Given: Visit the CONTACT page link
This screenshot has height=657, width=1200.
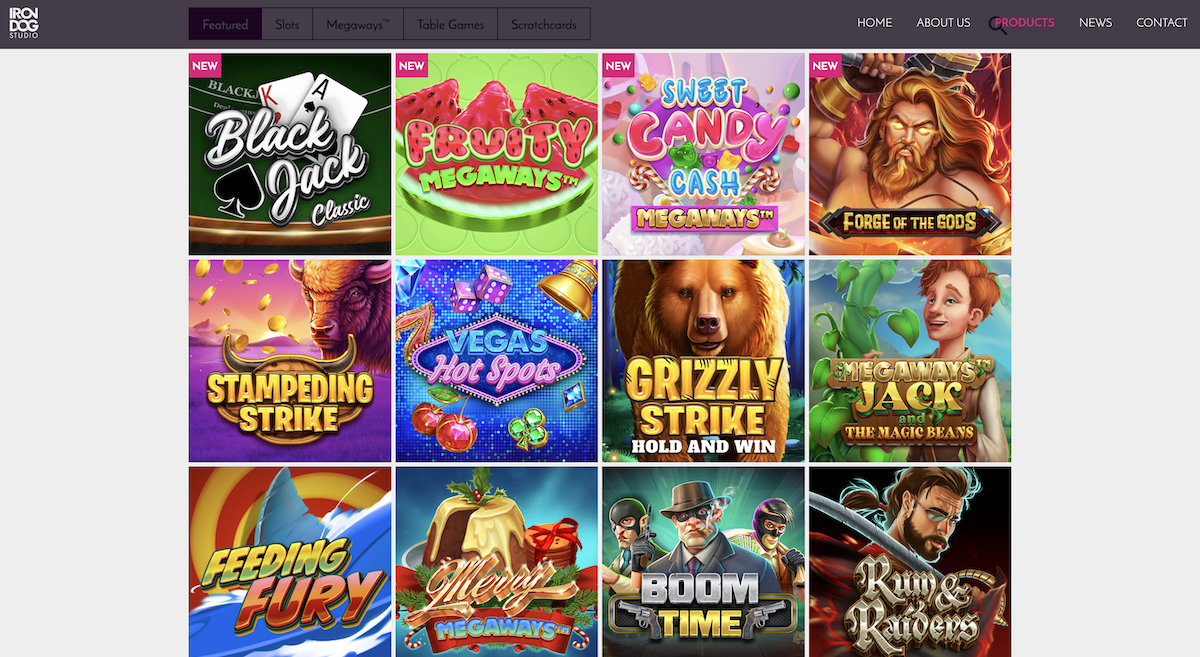Looking at the screenshot, I should (x=1162, y=23).
